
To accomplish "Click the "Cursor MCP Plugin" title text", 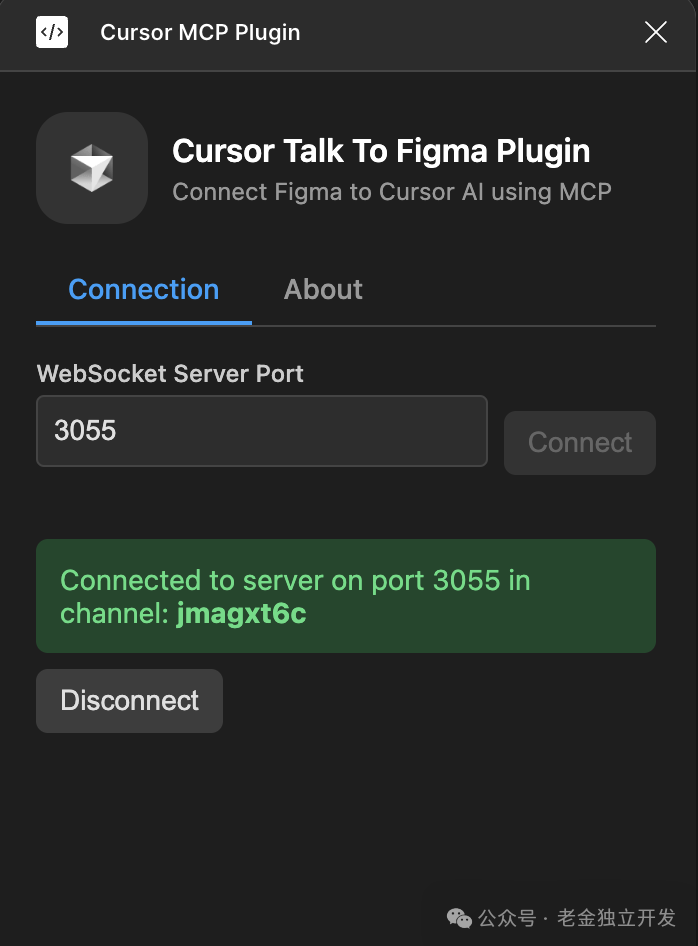I will pos(200,33).
